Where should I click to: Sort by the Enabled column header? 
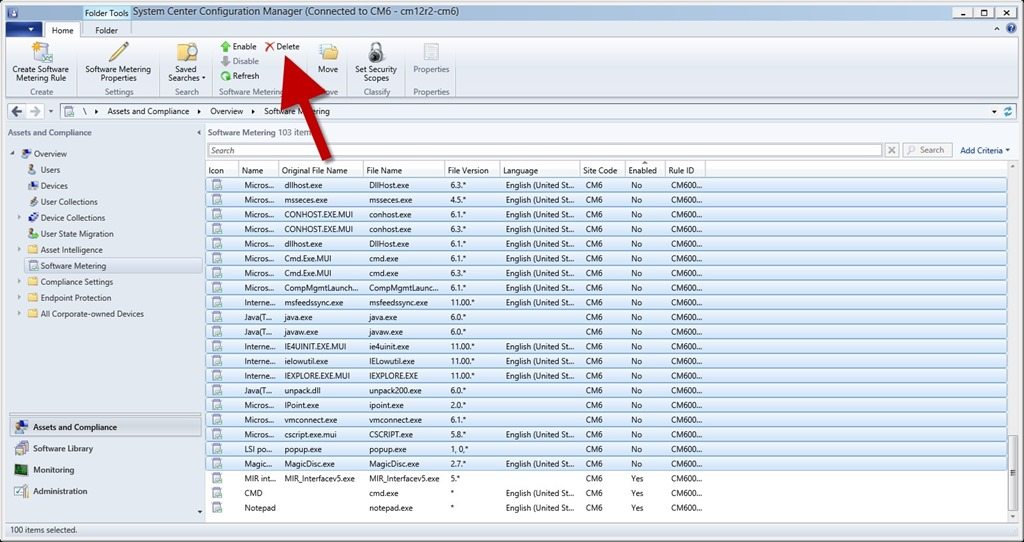645,170
